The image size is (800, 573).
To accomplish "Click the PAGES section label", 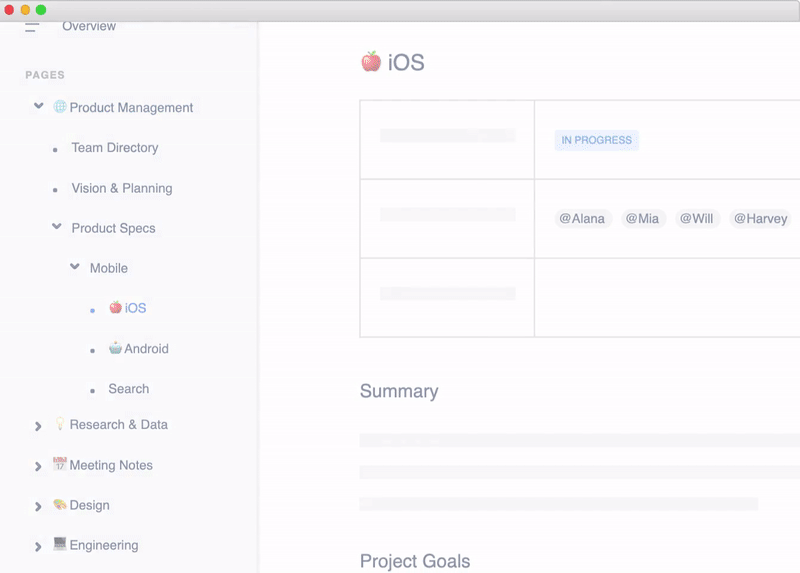I will coord(45,75).
